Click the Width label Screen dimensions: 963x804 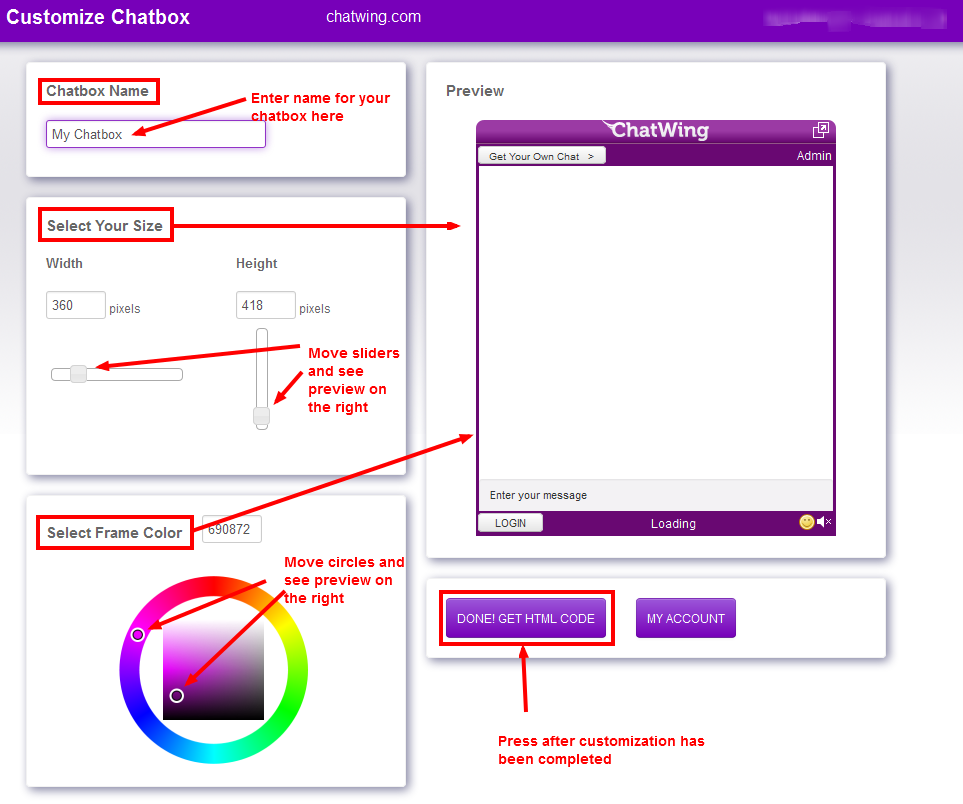point(64,263)
